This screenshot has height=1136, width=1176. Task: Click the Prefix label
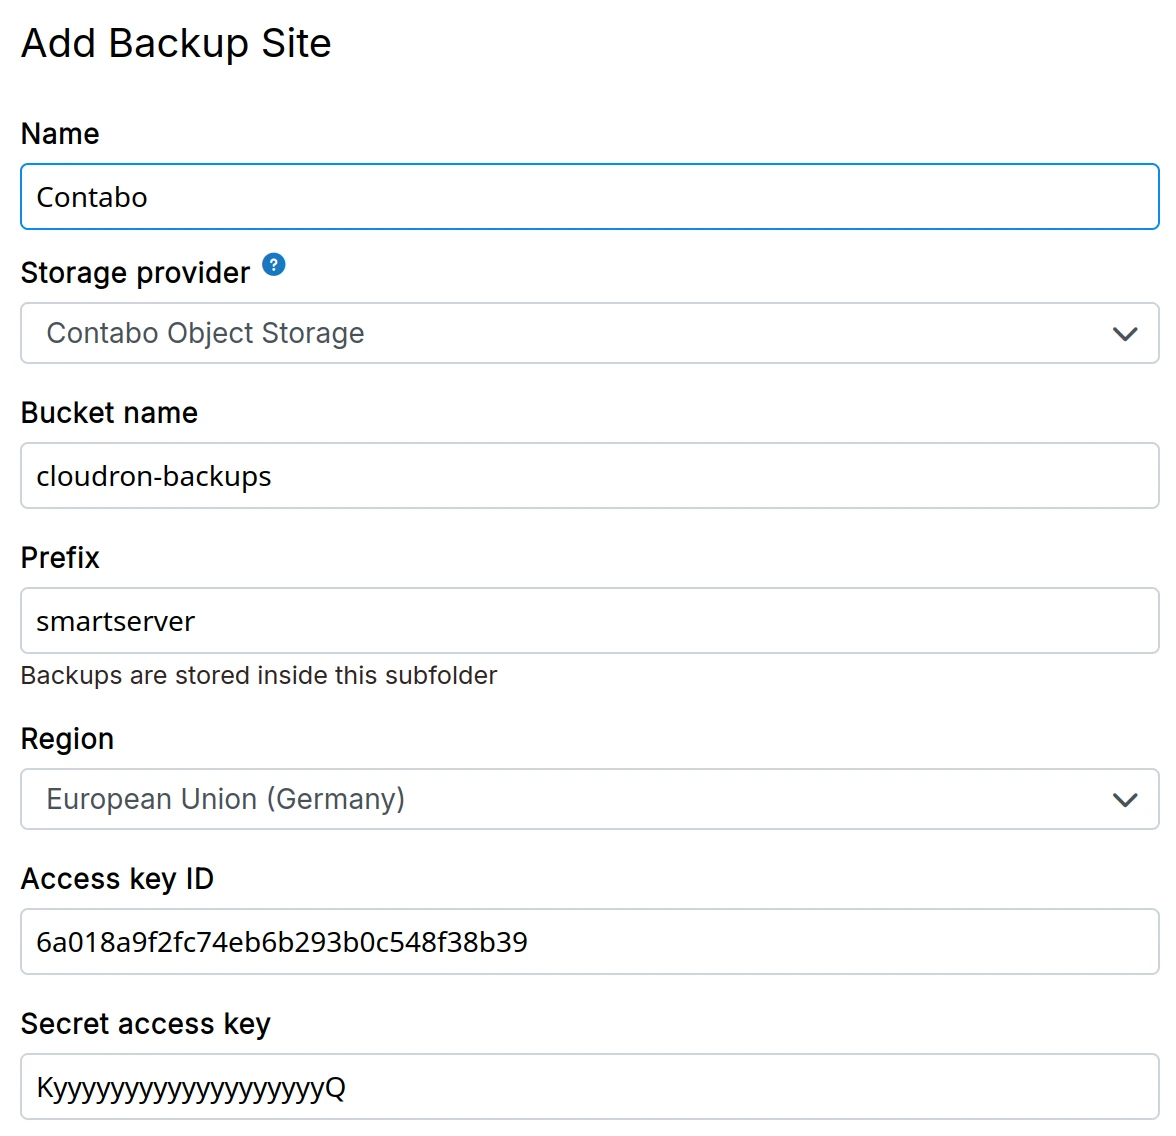coord(60,557)
